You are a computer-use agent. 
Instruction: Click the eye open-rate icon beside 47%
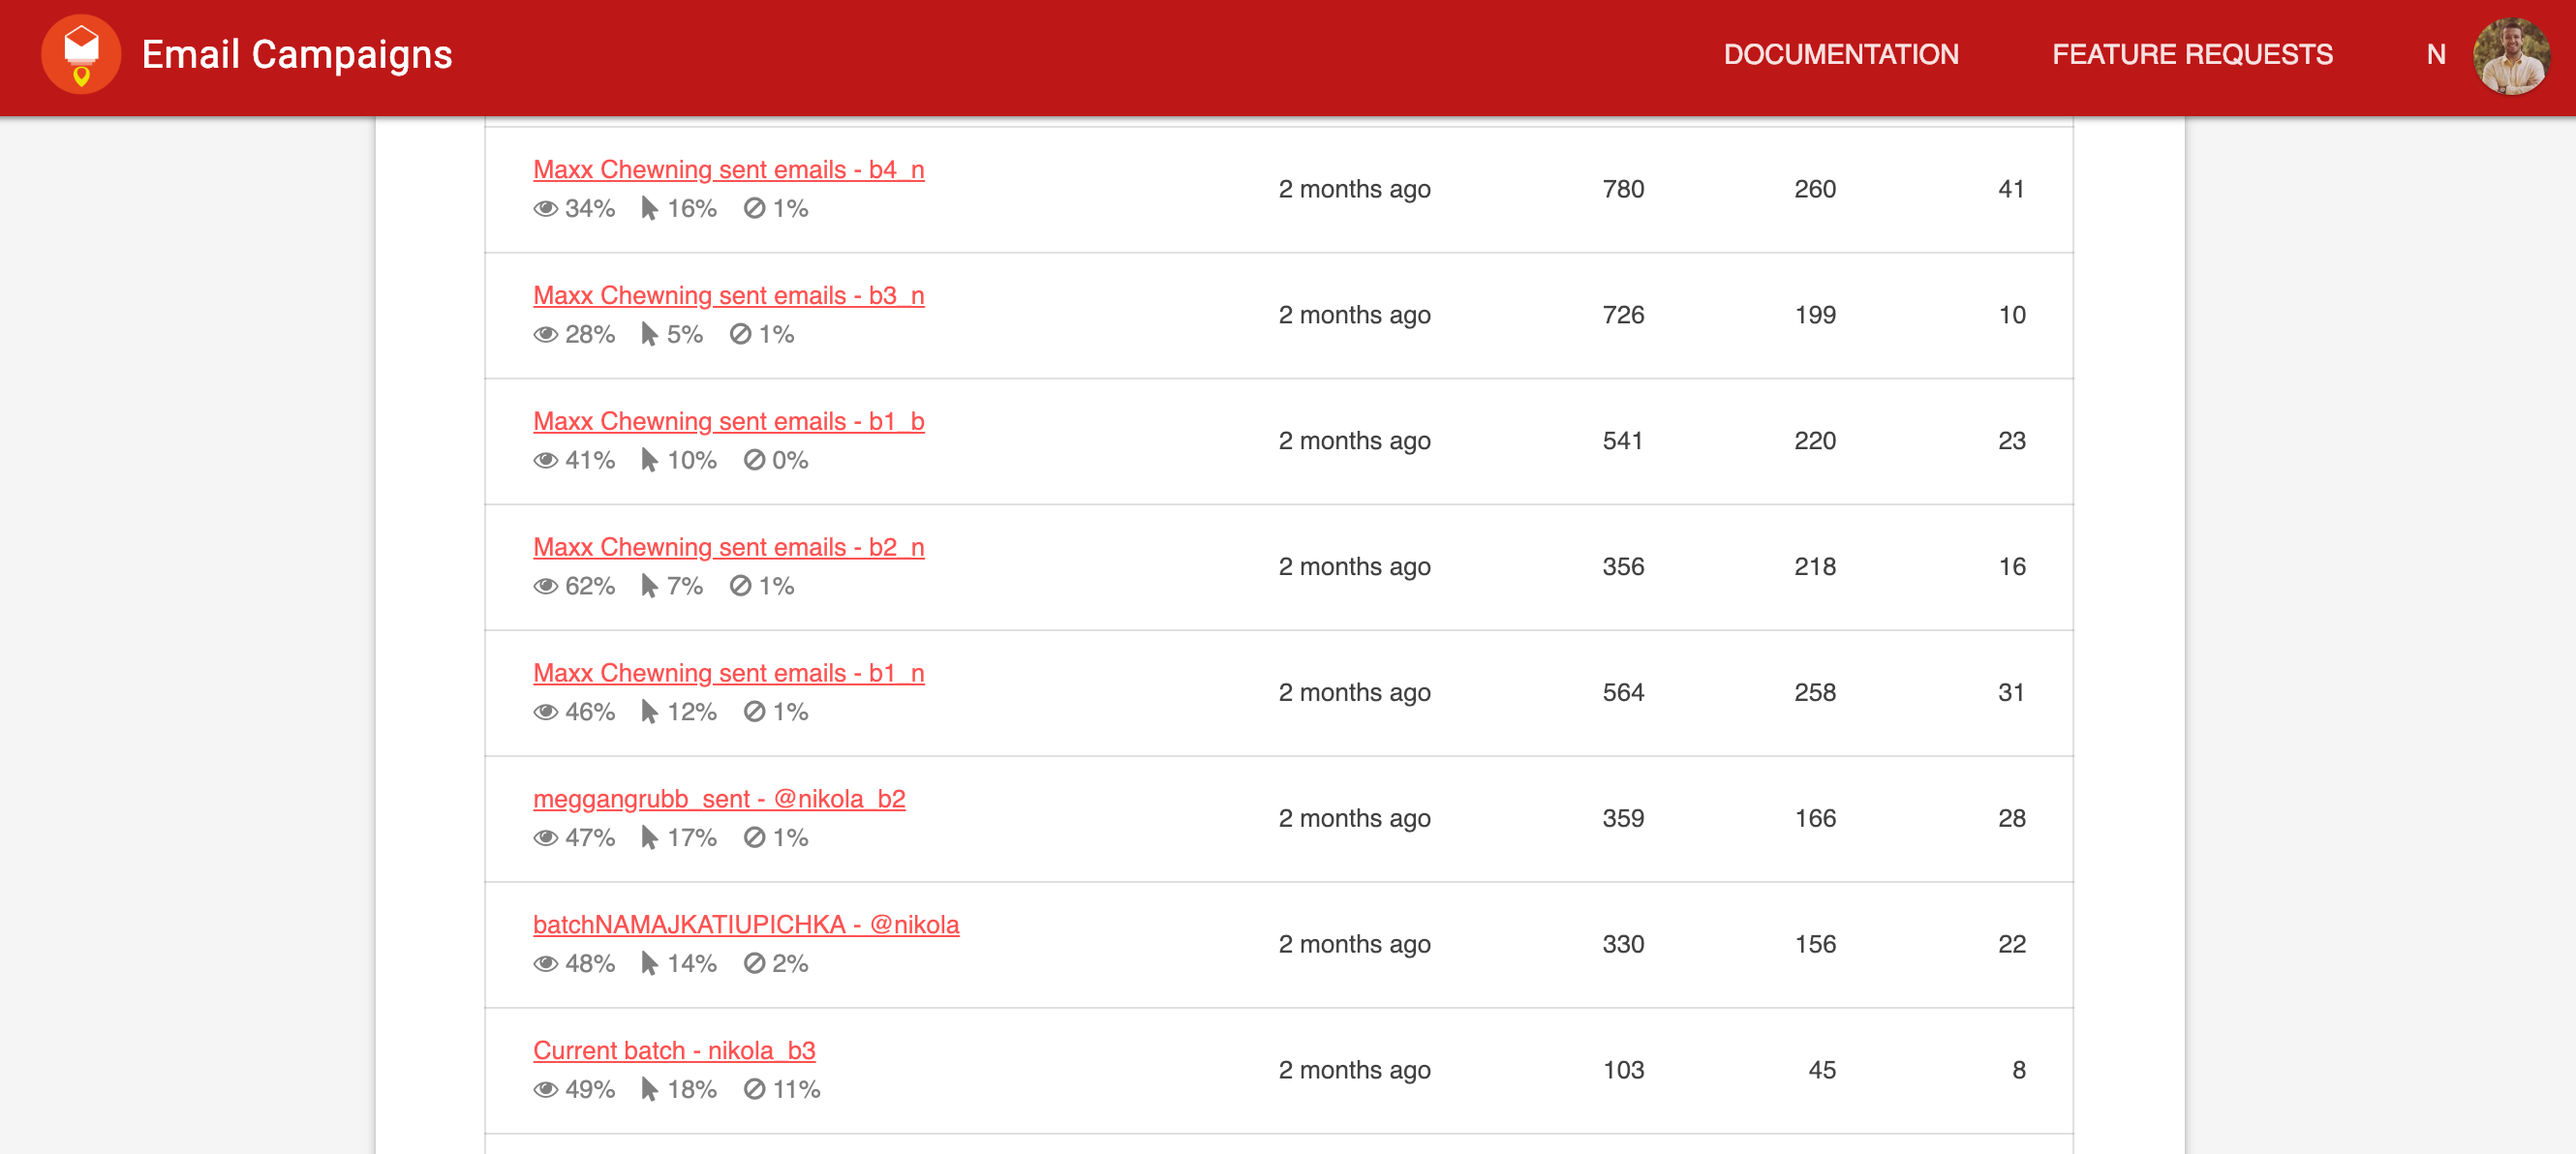(x=545, y=839)
